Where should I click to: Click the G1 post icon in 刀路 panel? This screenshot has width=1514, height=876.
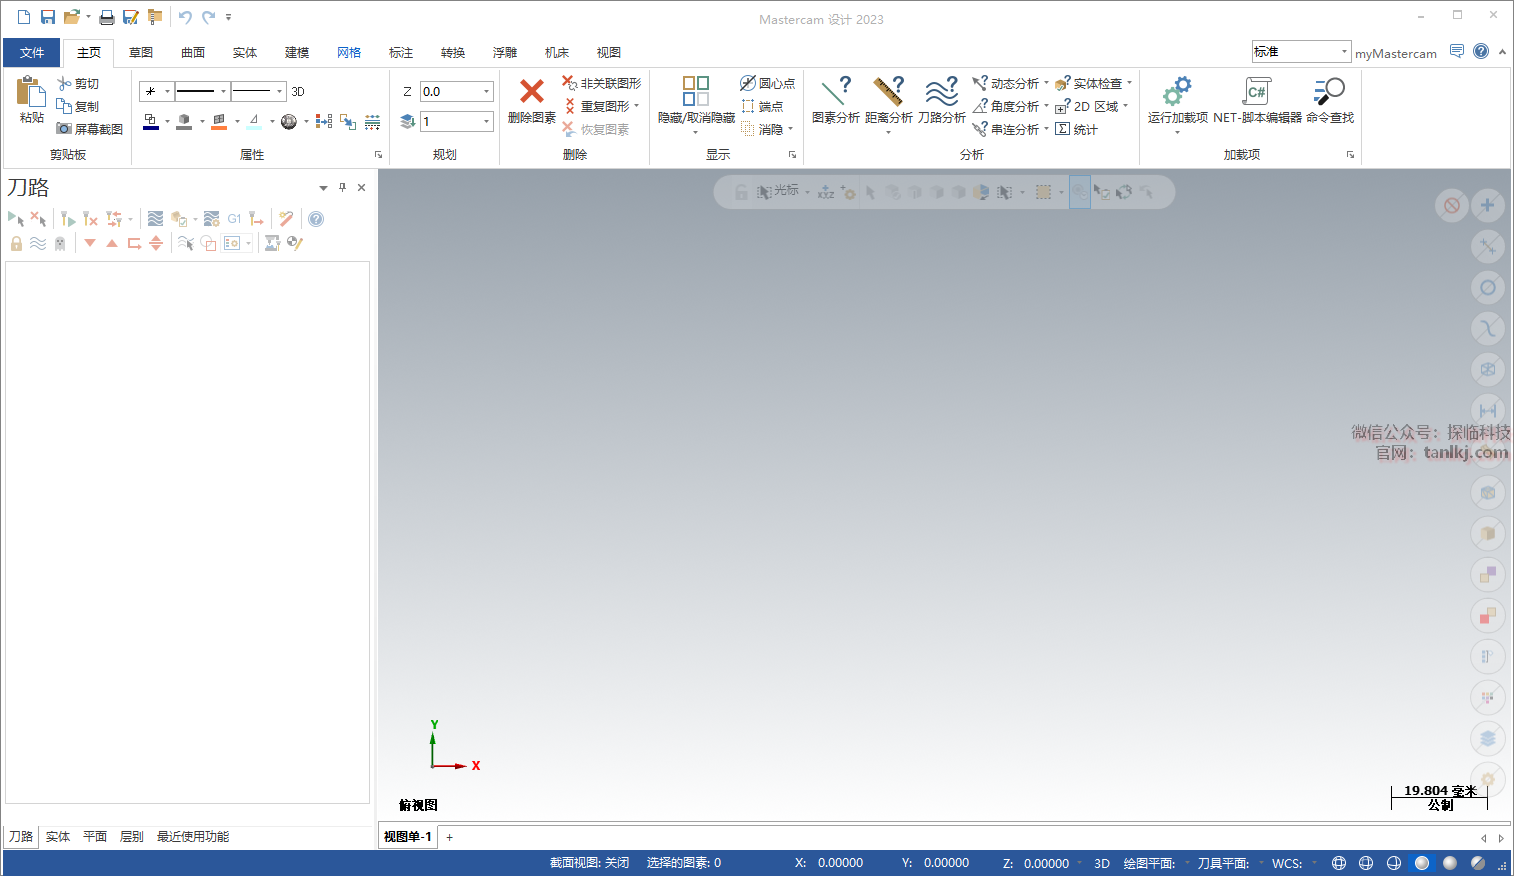pyautogui.click(x=234, y=219)
